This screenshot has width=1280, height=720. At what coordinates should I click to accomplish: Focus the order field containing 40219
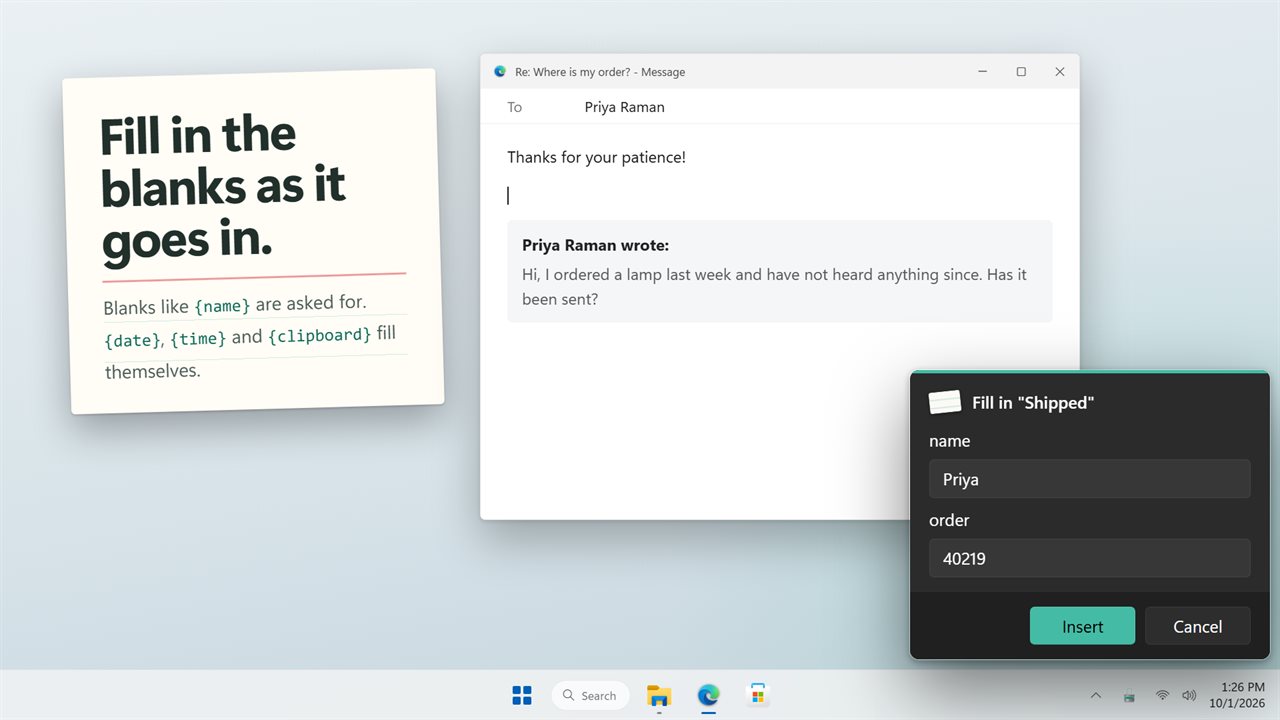1089,558
